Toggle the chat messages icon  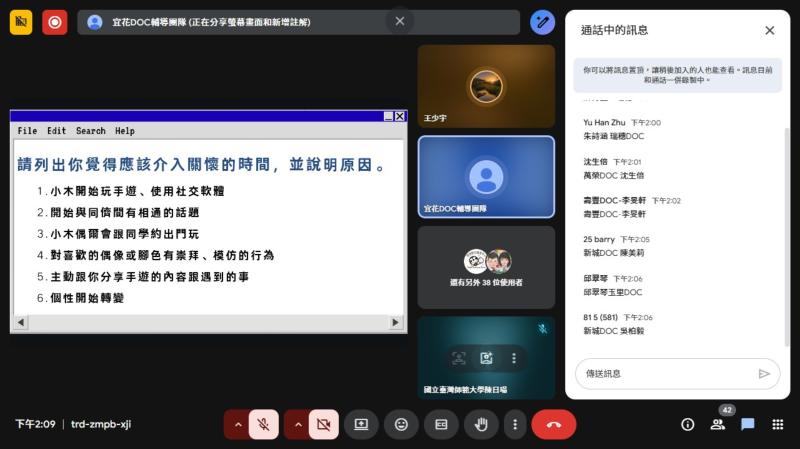click(748, 425)
